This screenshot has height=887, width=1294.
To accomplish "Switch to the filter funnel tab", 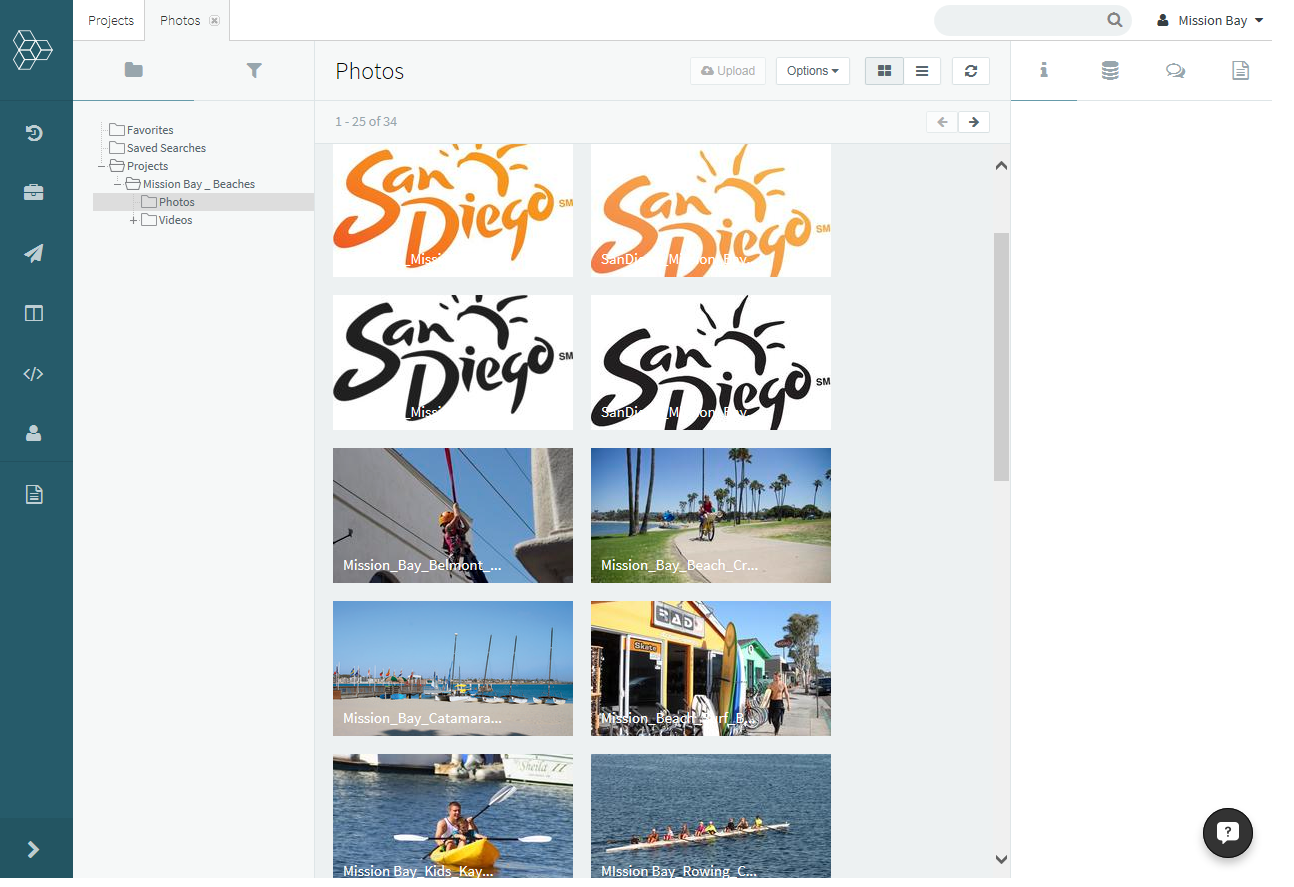I will coord(254,70).
